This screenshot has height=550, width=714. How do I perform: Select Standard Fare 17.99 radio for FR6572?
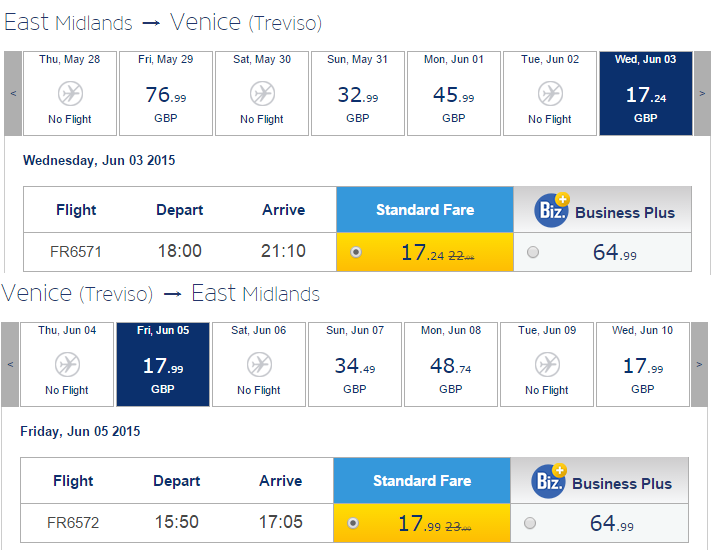click(353, 523)
